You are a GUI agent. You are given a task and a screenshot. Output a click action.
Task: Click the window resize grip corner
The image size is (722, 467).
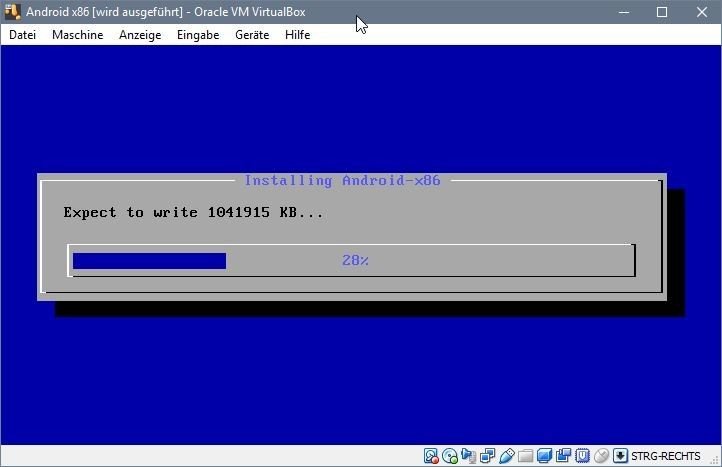coord(715,460)
